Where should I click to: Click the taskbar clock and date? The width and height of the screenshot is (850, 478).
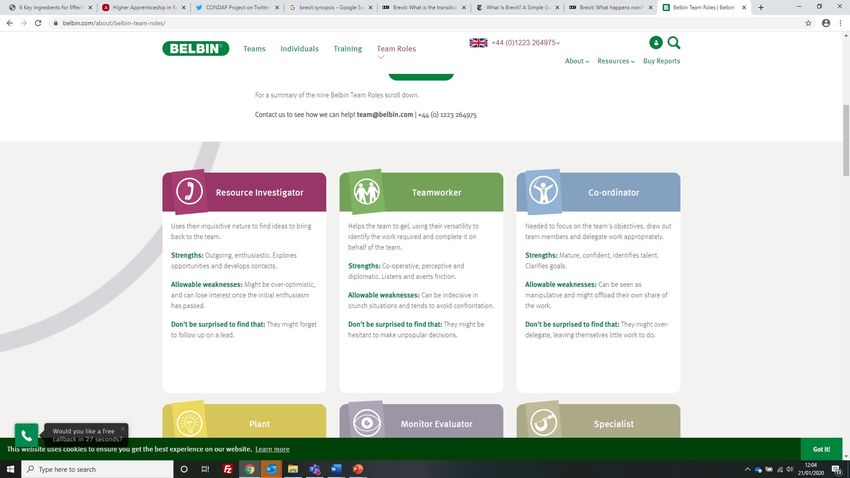click(811, 469)
